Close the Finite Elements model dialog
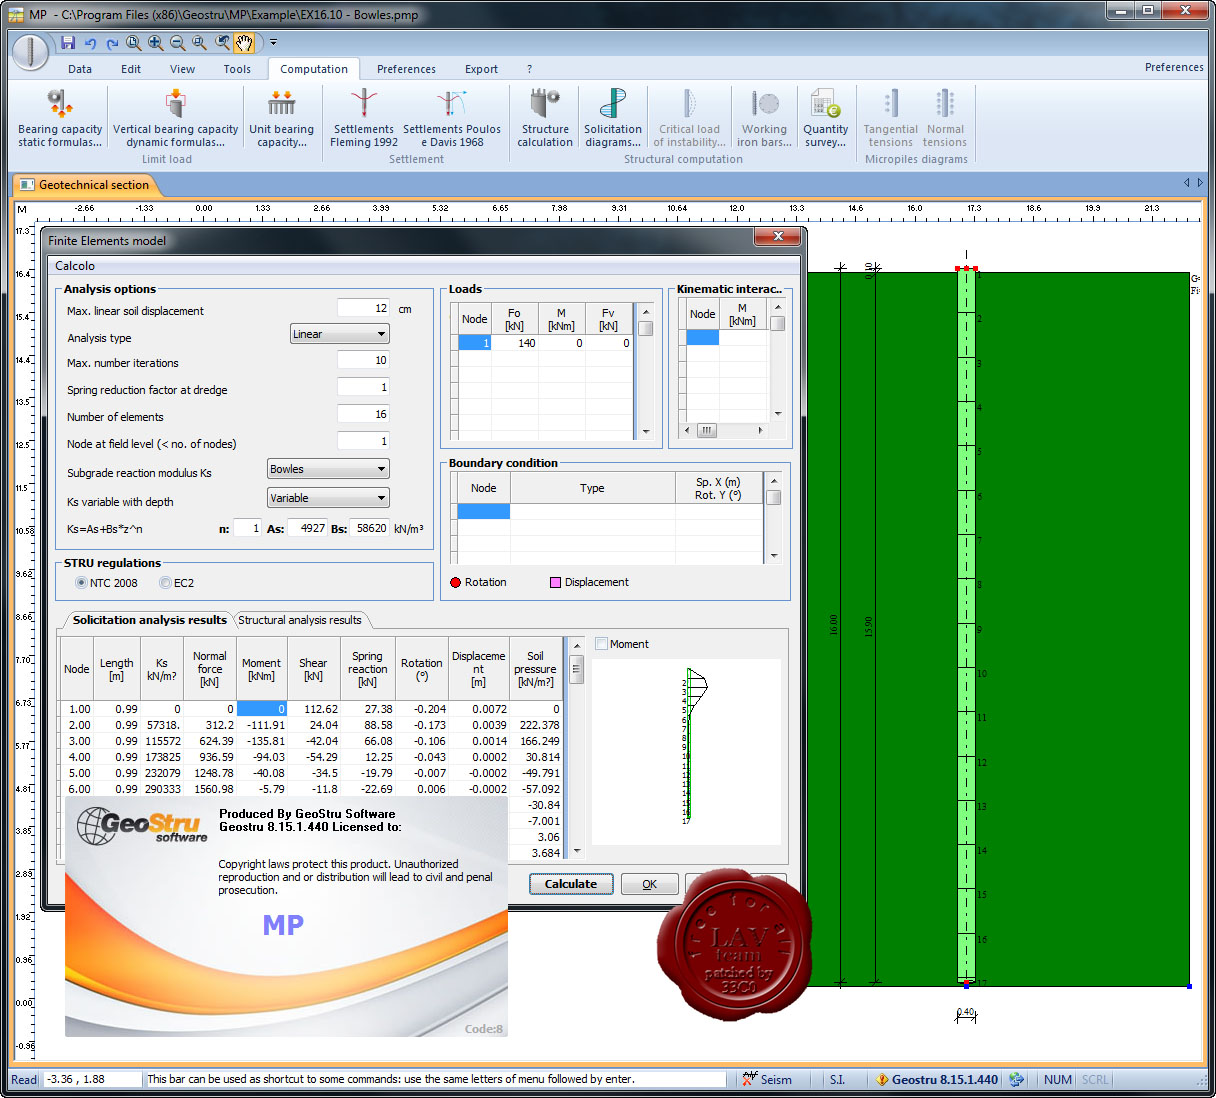This screenshot has height=1098, width=1216. (x=777, y=237)
